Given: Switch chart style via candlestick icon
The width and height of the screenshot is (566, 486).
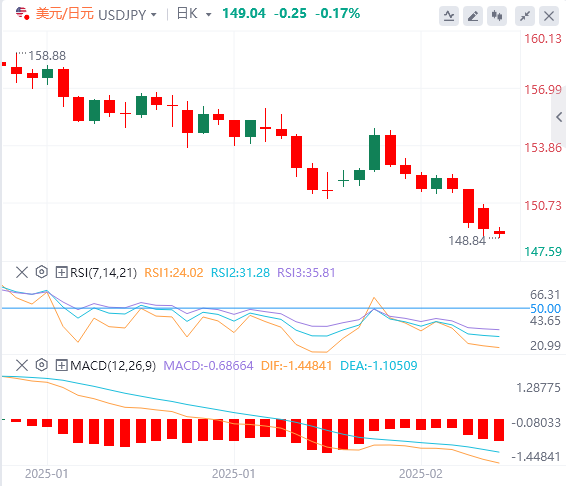Looking at the screenshot, I should (x=497, y=16).
